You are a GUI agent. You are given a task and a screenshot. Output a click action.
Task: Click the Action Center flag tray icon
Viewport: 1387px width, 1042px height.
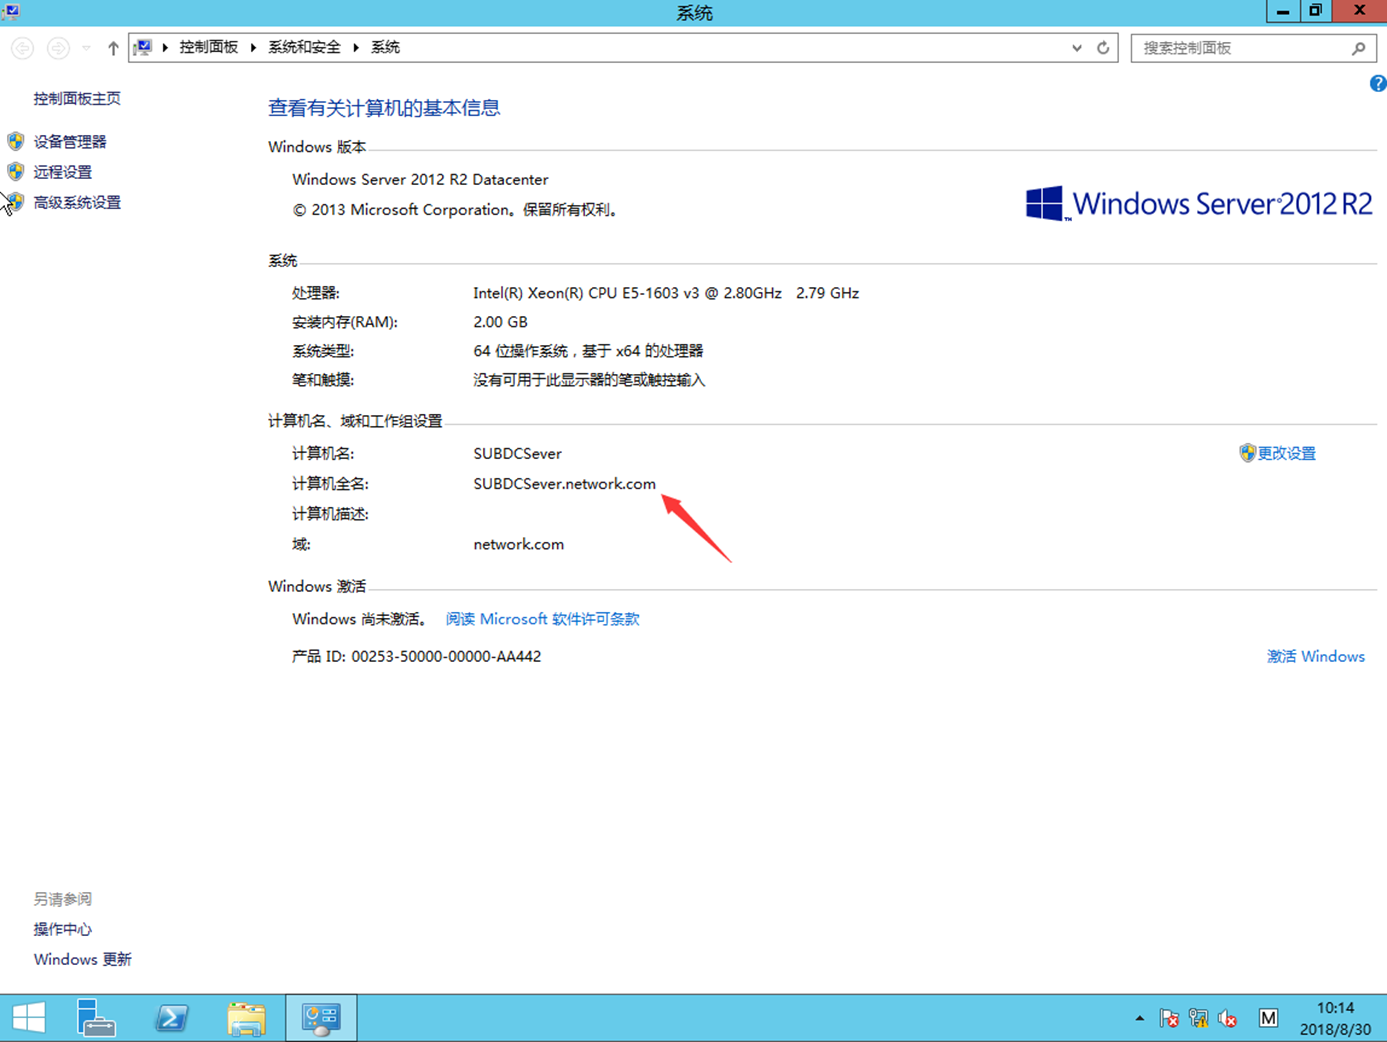(x=1169, y=1018)
